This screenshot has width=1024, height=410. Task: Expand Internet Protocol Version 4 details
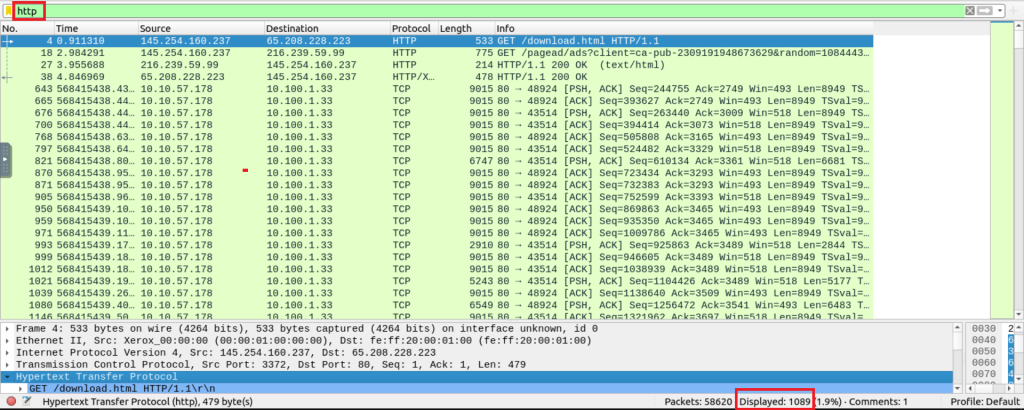7,353
